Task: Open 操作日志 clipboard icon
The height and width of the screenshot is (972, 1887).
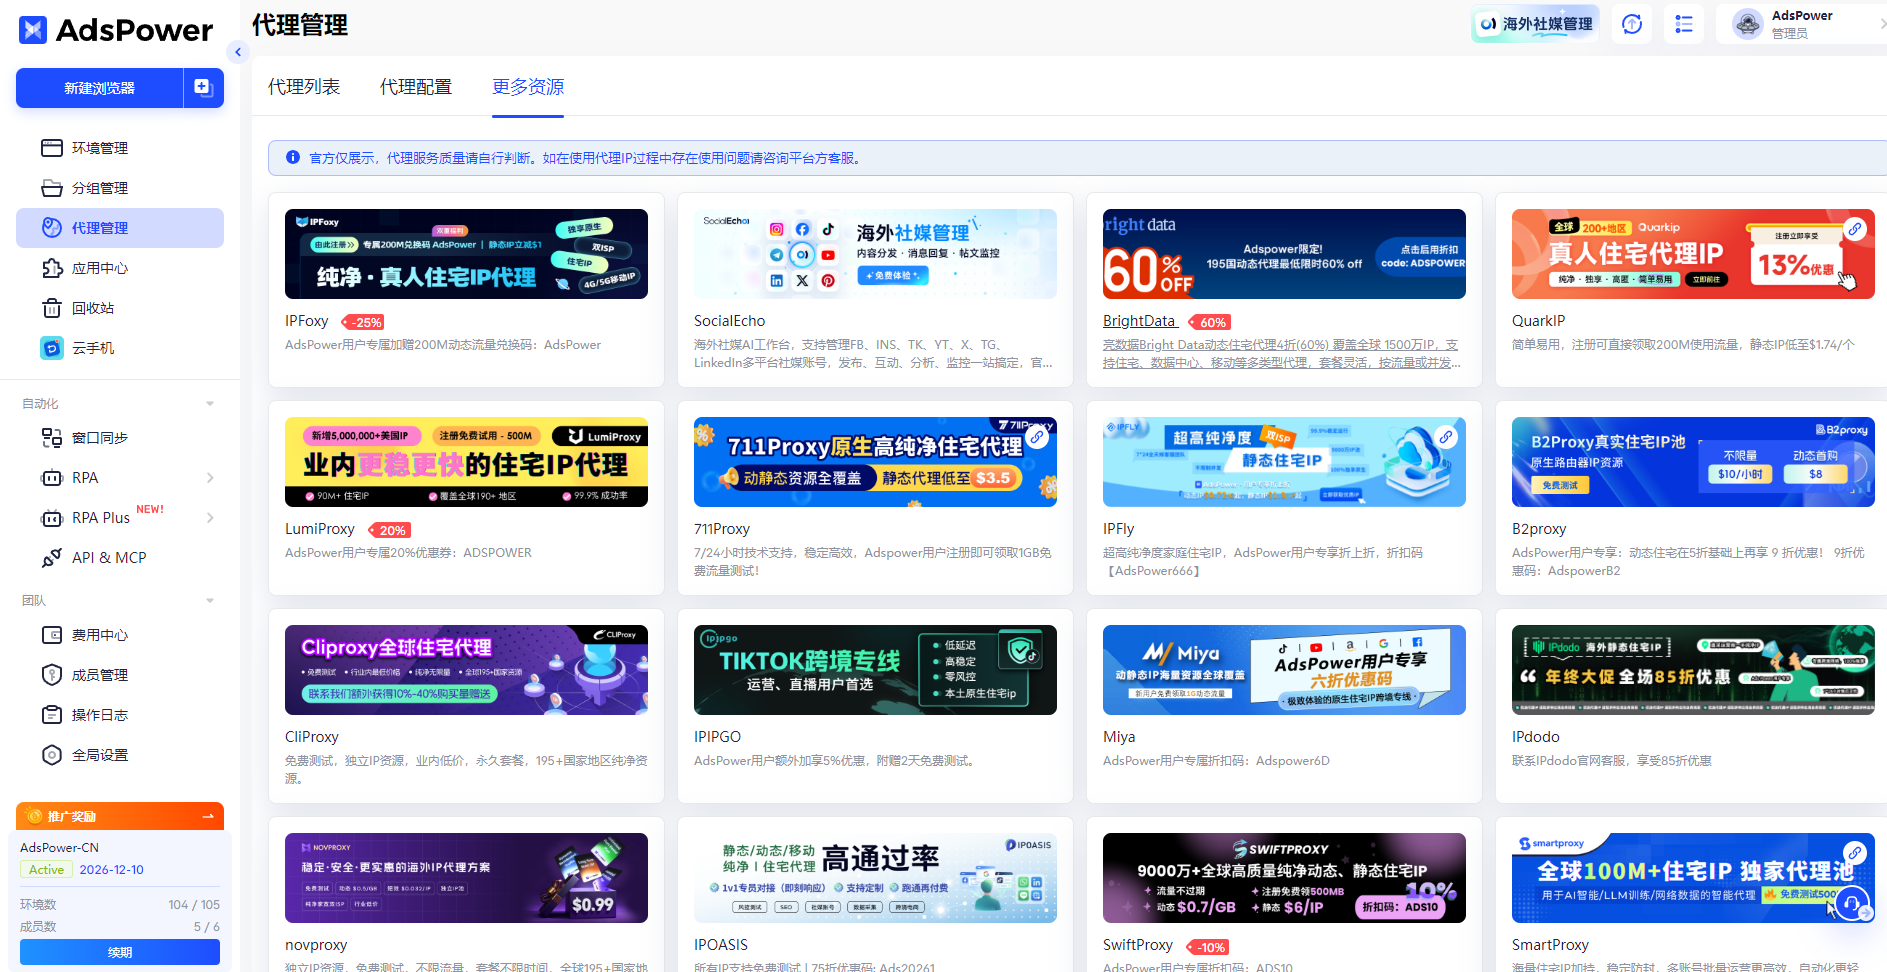Action: pyautogui.click(x=52, y=715)
